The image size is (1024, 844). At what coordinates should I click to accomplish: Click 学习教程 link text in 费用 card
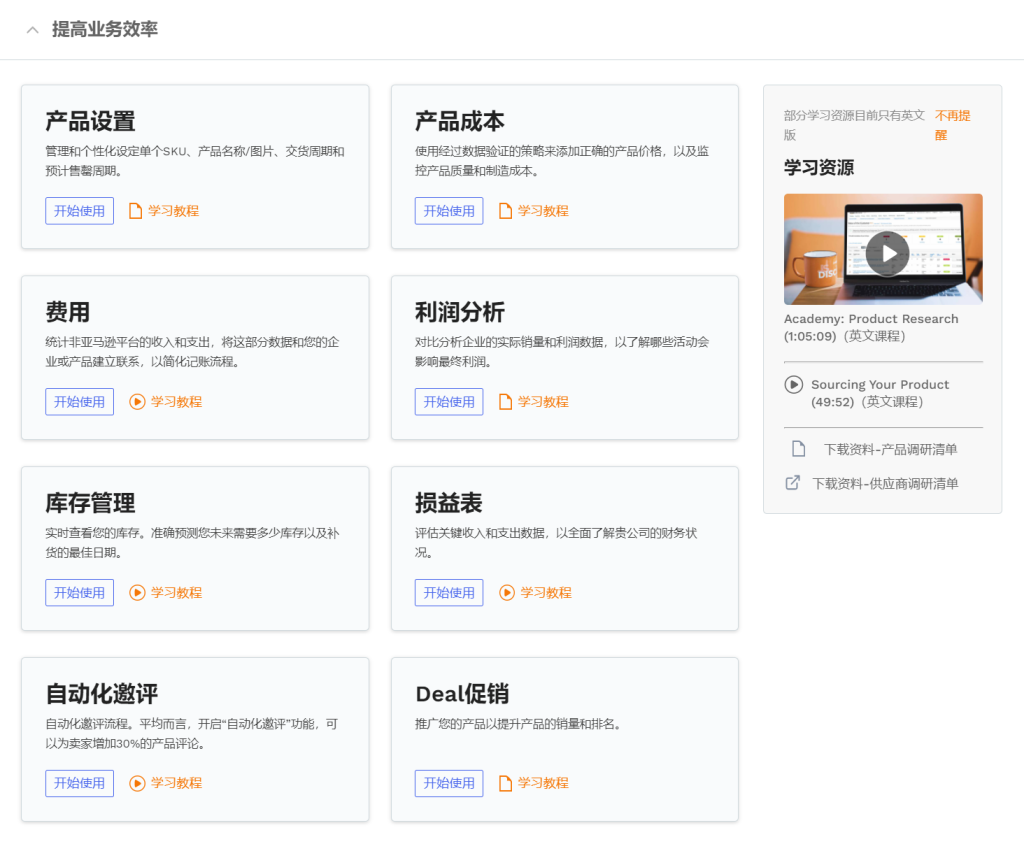(176, 401)
